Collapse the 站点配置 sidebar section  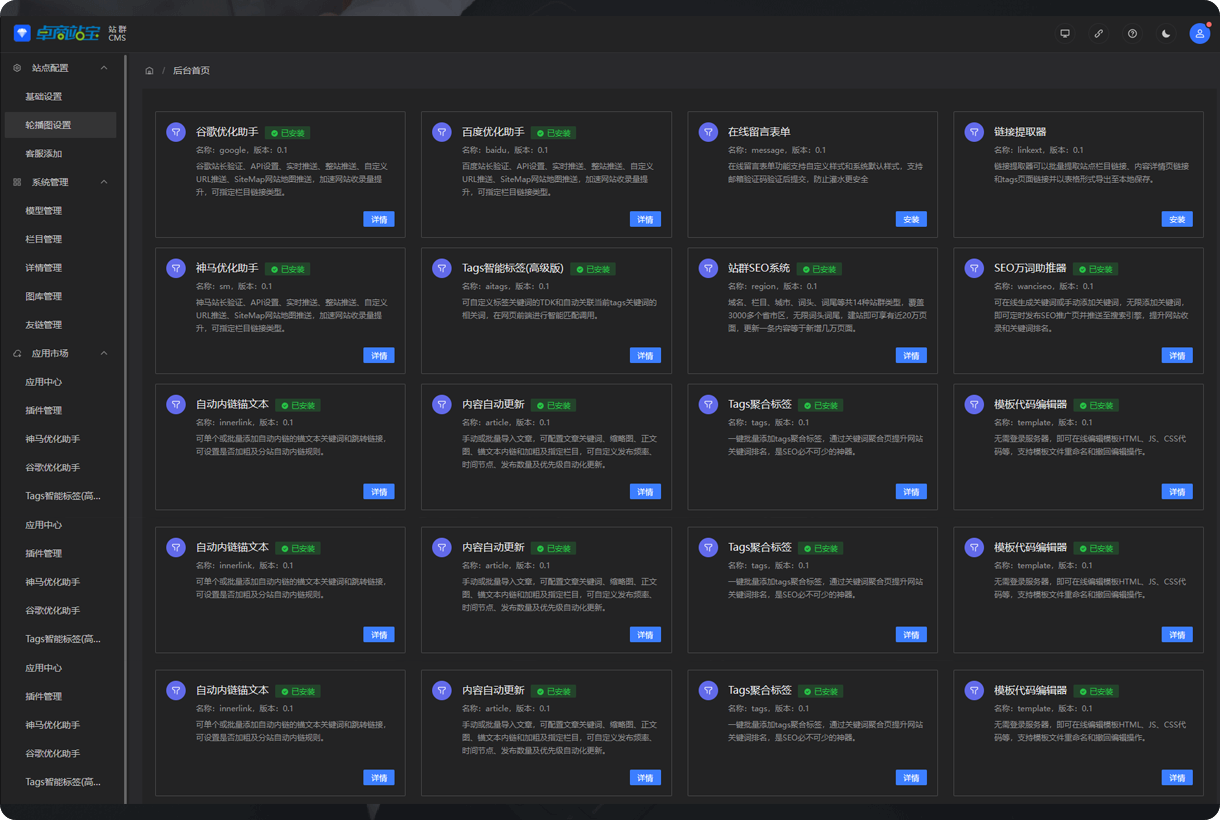pos(104,68)
